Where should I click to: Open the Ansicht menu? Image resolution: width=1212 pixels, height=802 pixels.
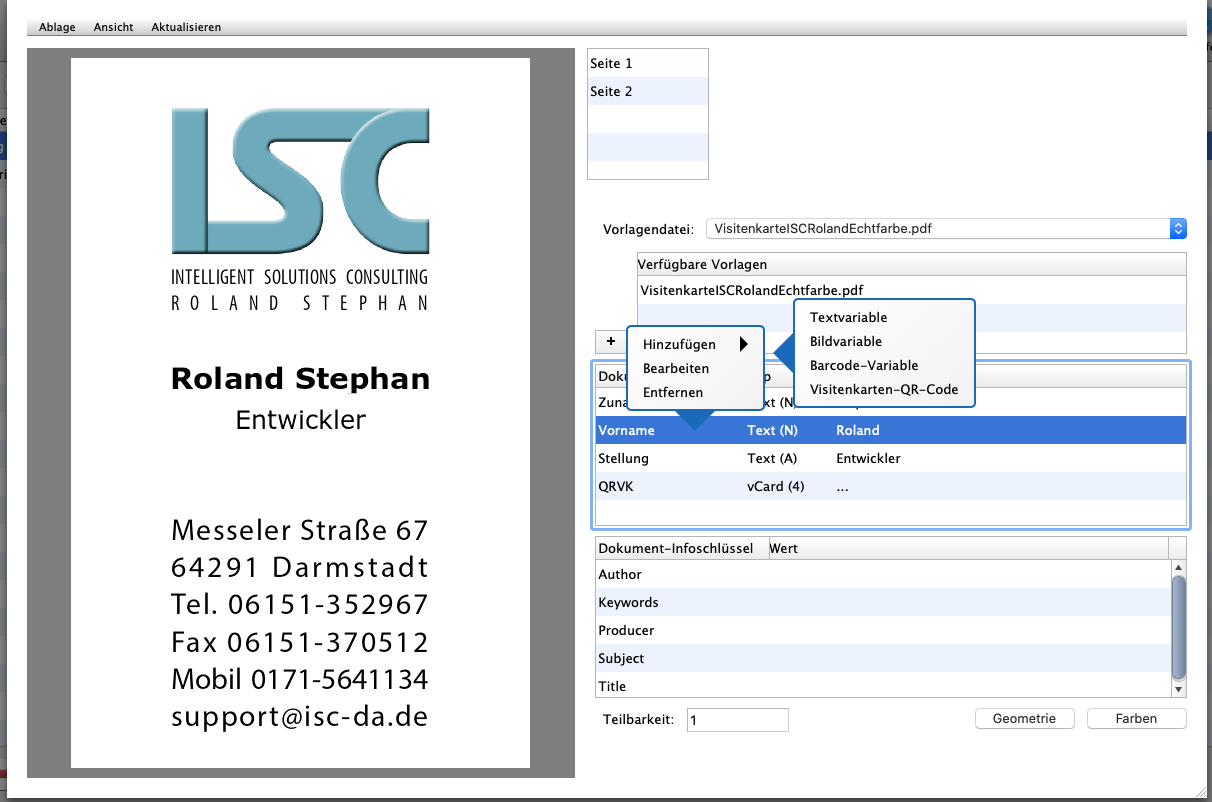[113, 27]
